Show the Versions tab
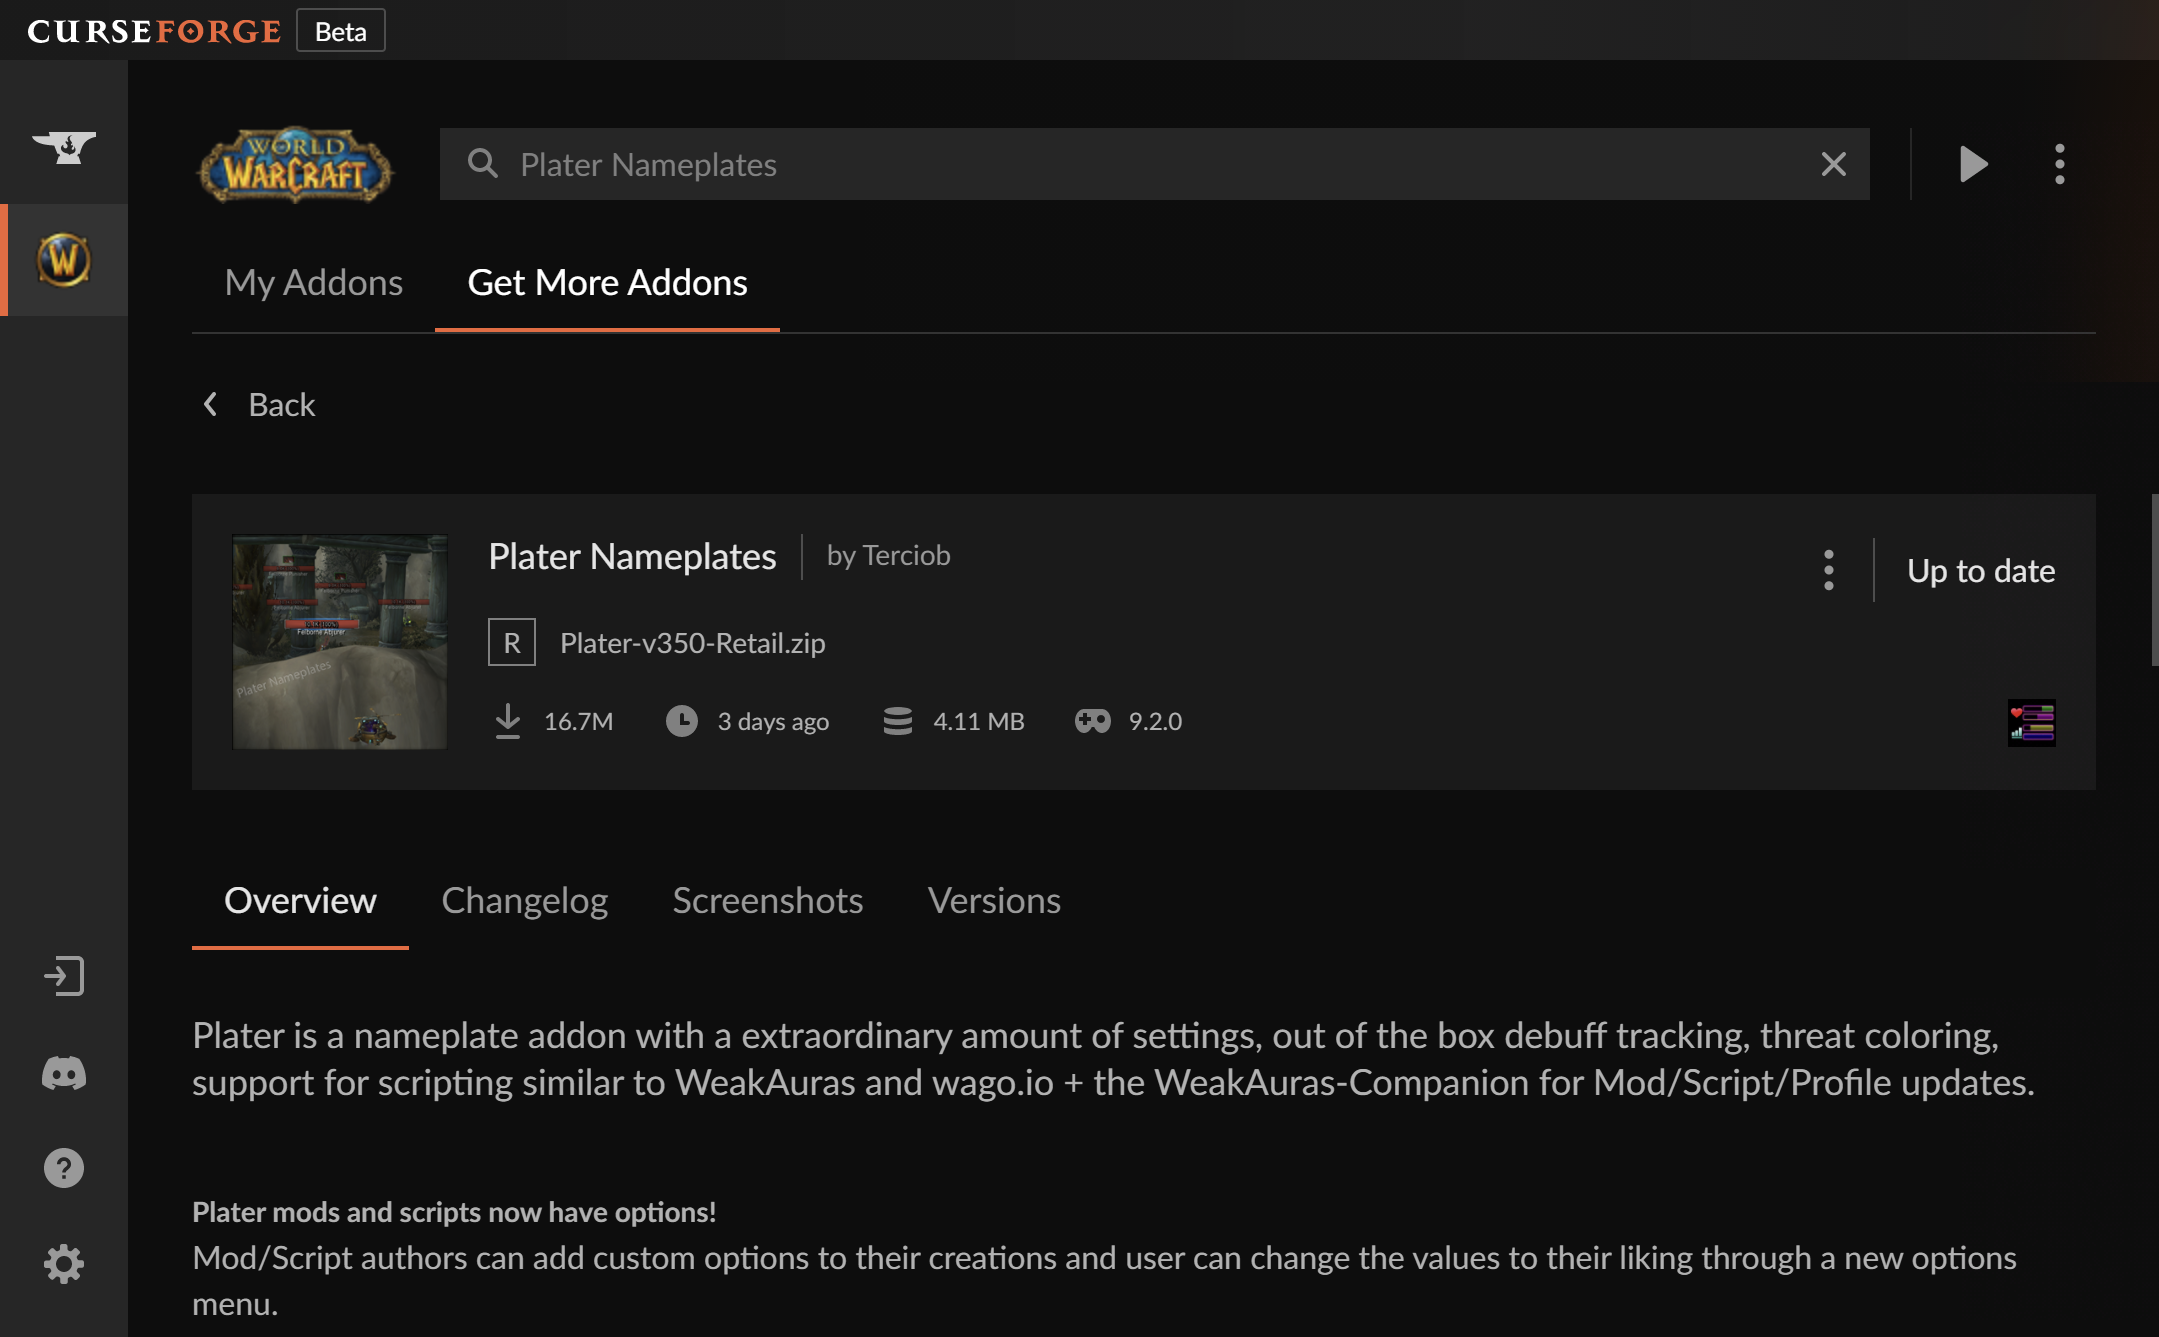This screenshot has width=2159, height=1337. 994,901
